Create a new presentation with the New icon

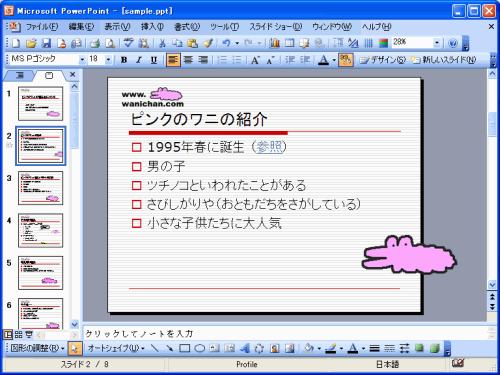(16, 43)
